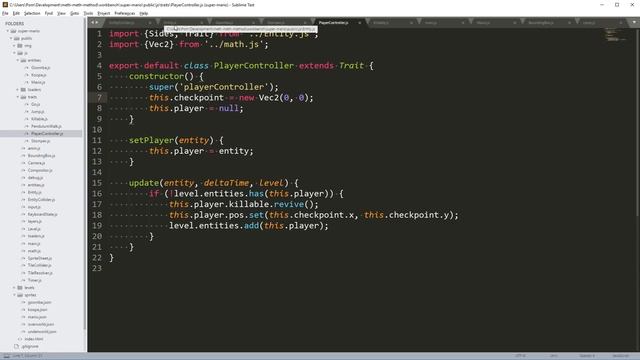
Task: Place cursor on line number 7
Action: coord(99,98)
